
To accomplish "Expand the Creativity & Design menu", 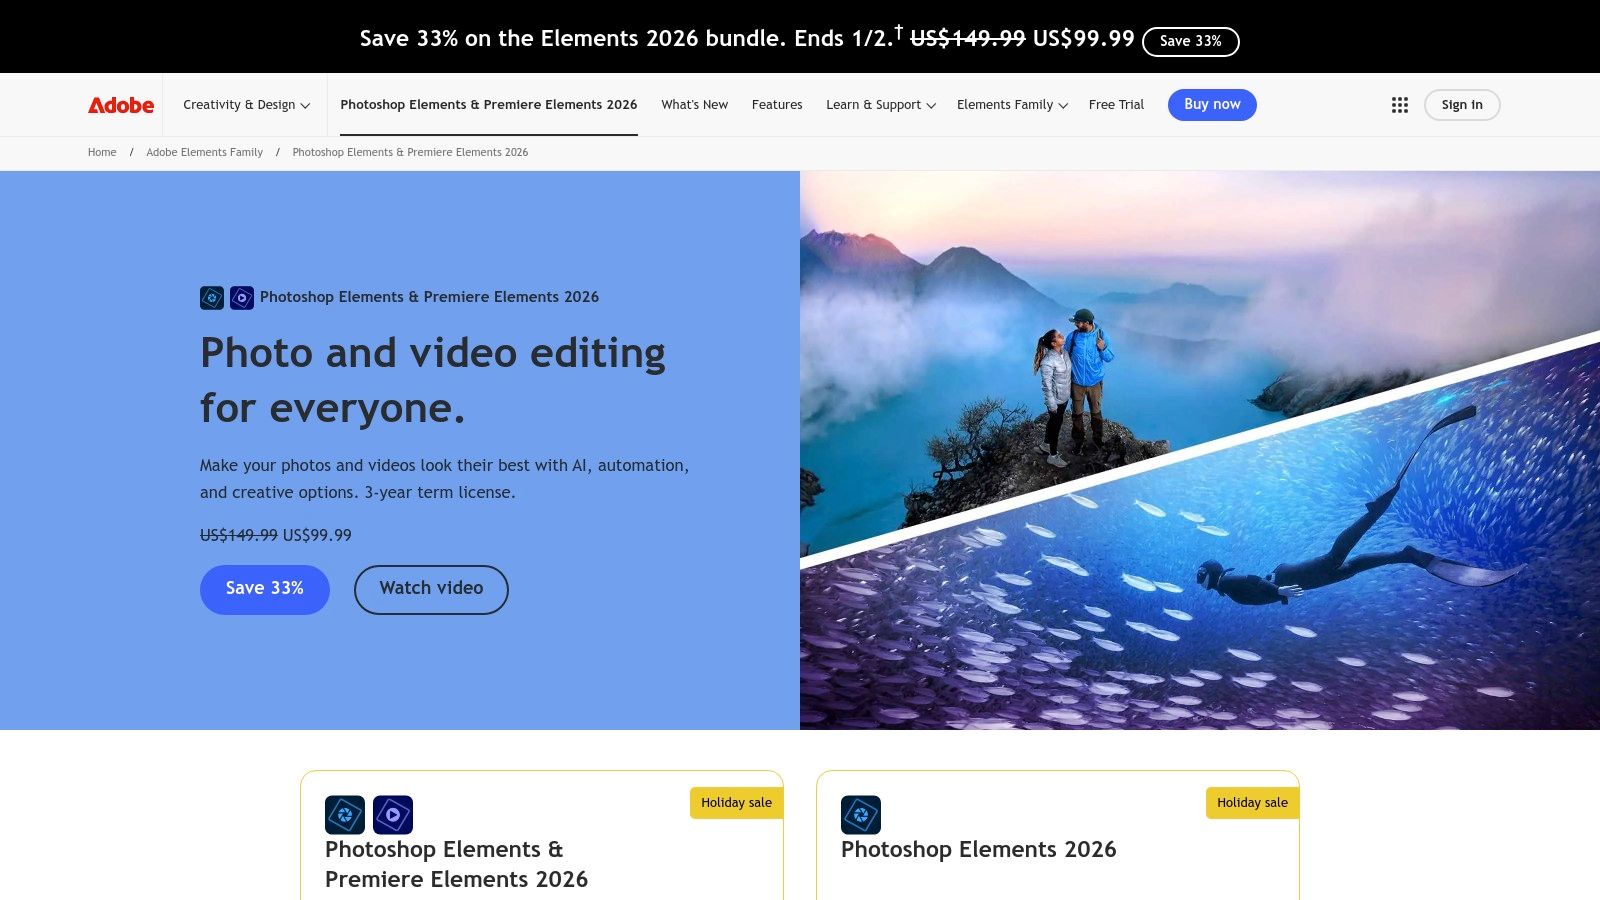I will tap(245, 104).
